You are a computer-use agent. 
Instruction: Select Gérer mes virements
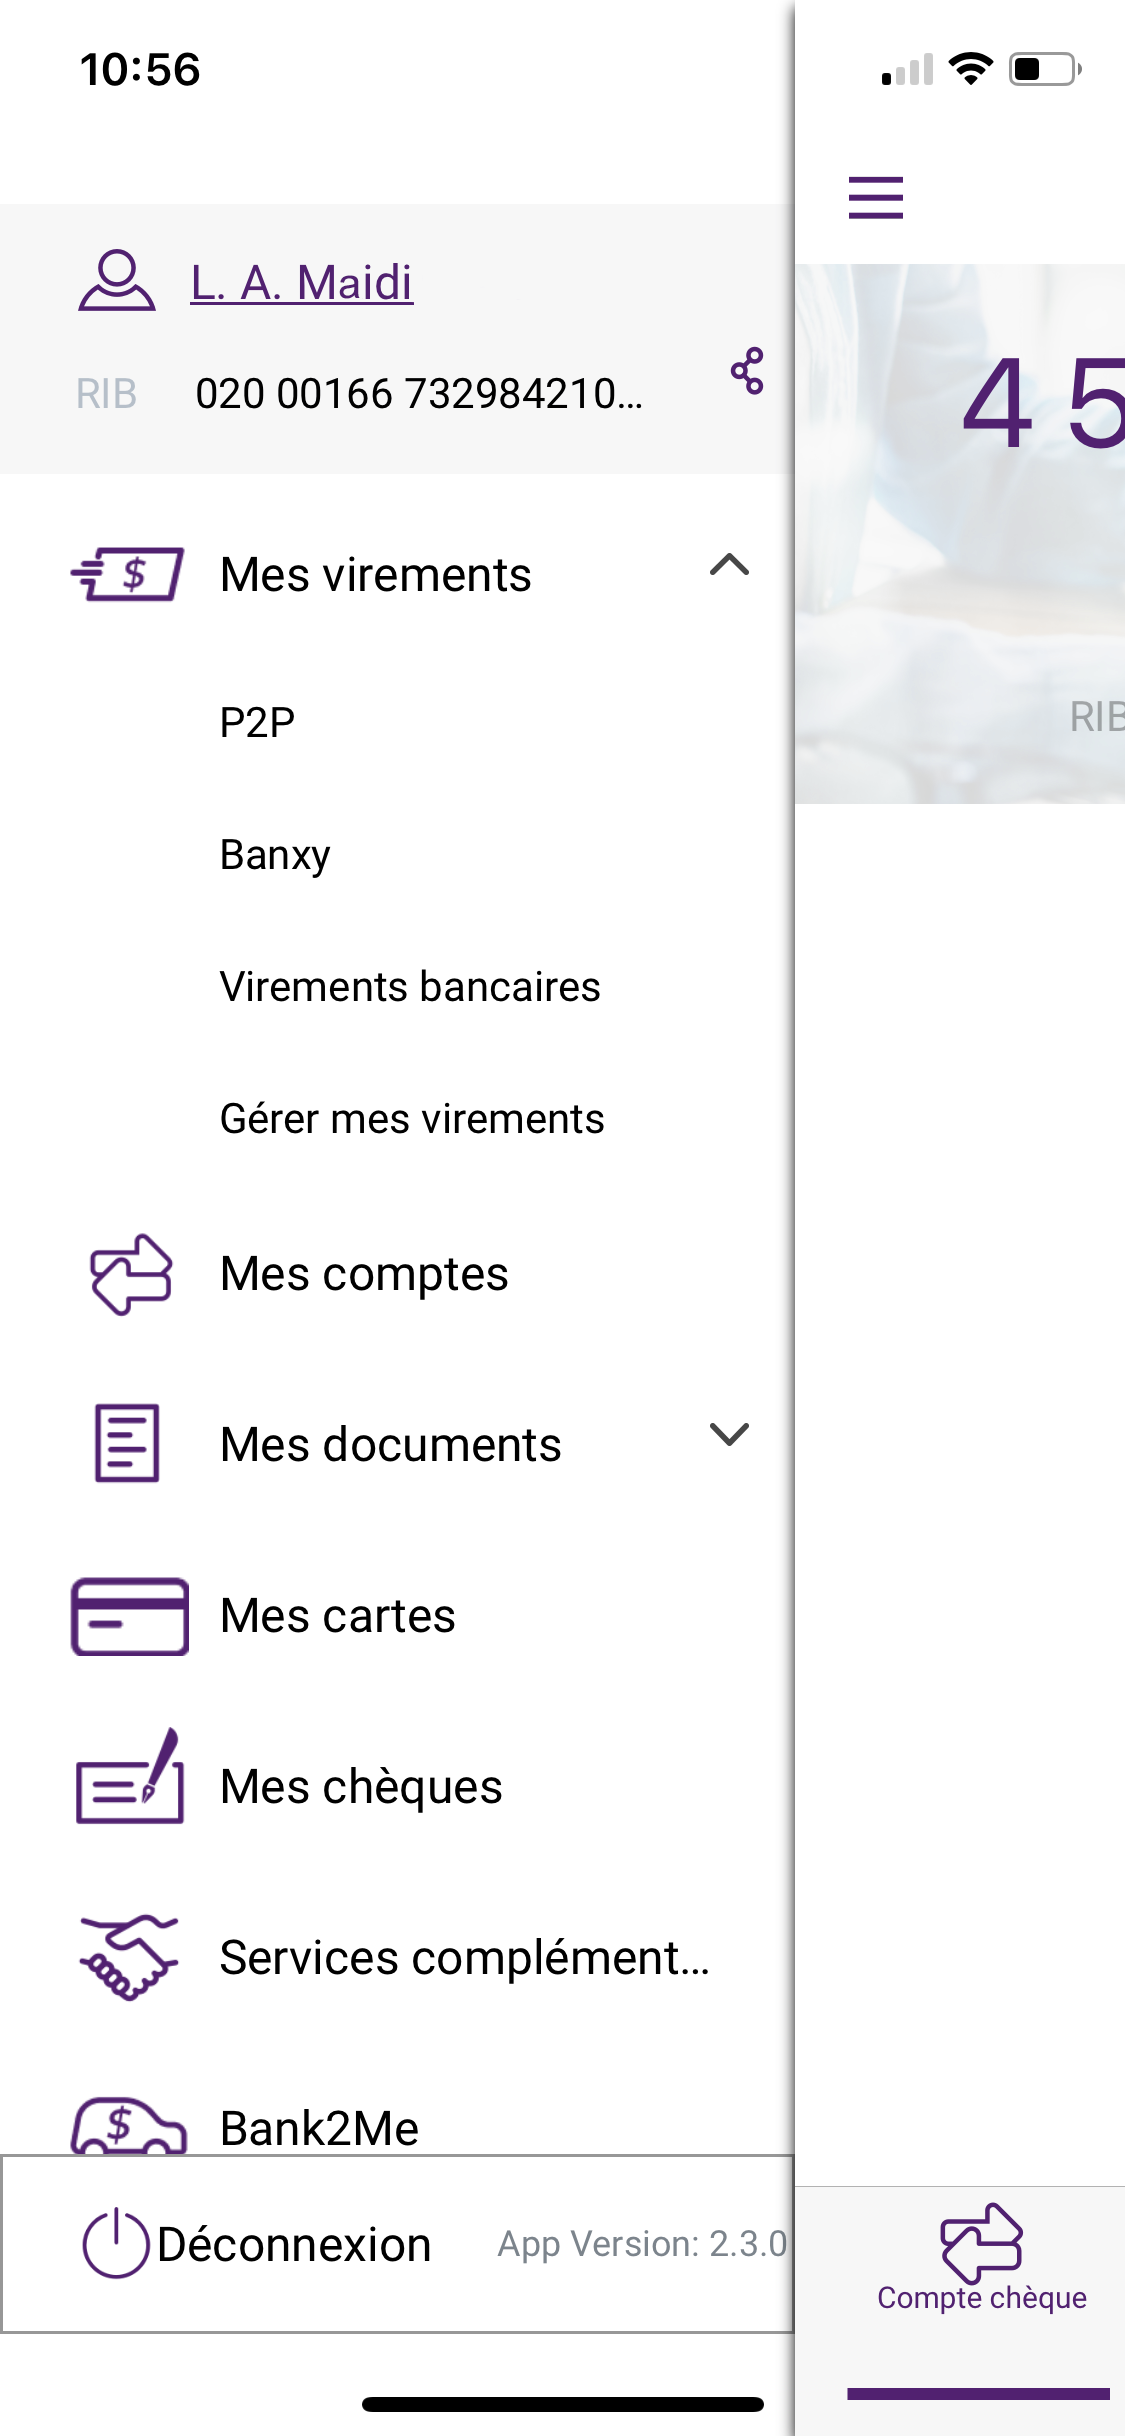(x=411, y=1120)
